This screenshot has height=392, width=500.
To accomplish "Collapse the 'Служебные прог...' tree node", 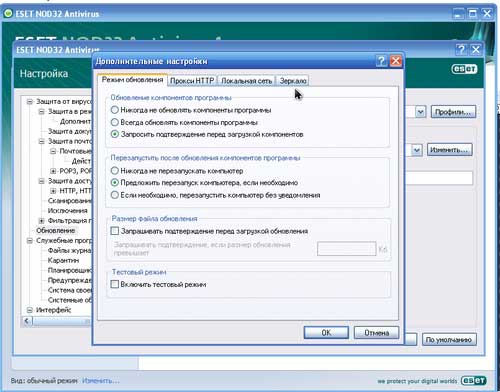I will 30,240.
